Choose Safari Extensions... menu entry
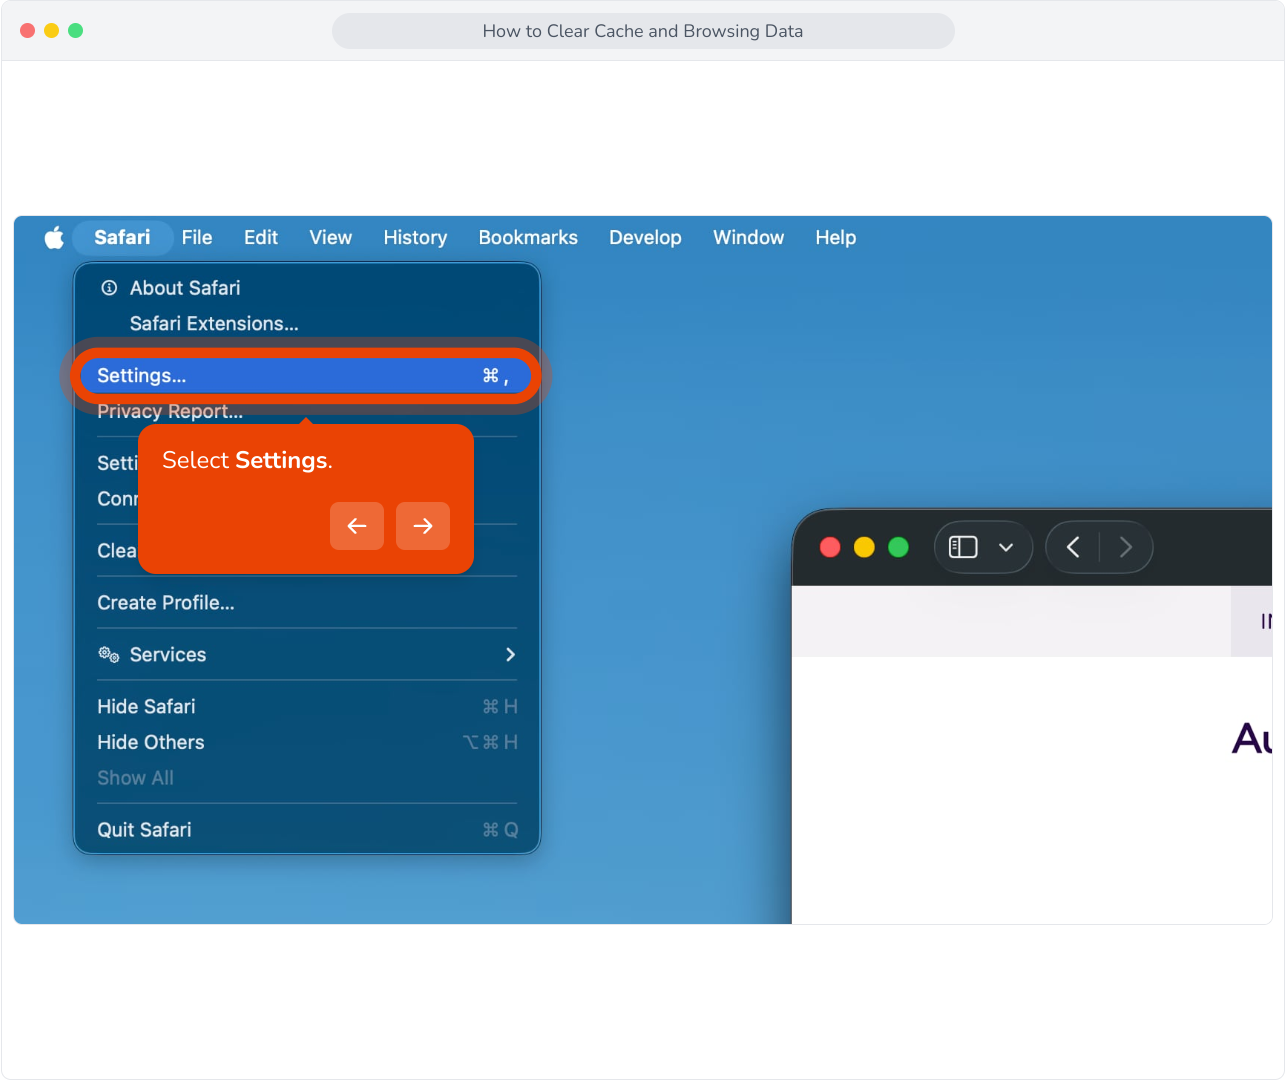 214,324
